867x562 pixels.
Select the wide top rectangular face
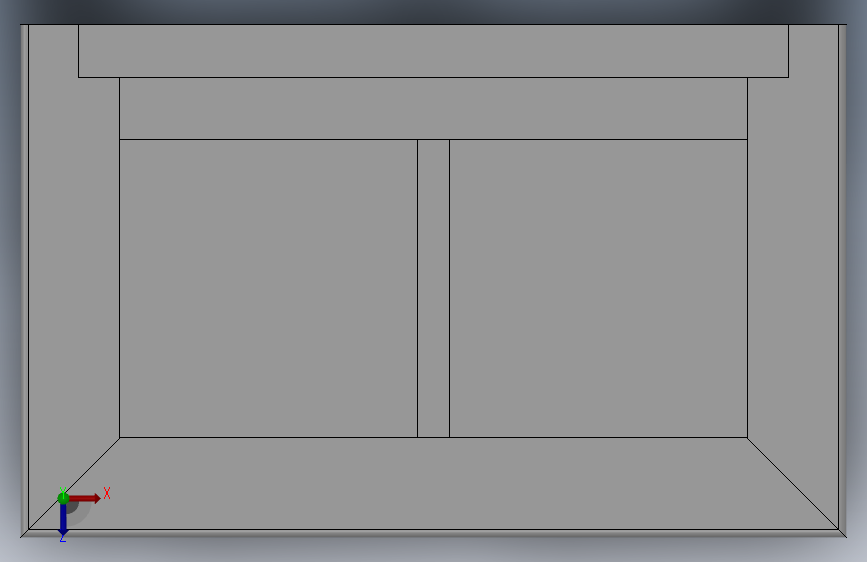pos(434,51)
